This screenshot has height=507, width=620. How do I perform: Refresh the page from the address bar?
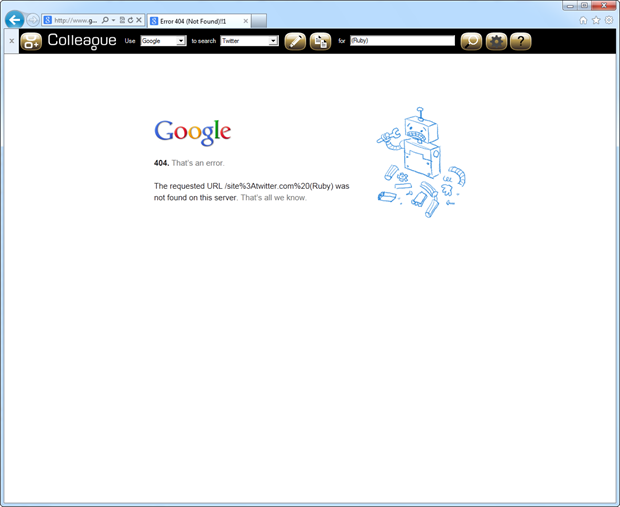130,20
